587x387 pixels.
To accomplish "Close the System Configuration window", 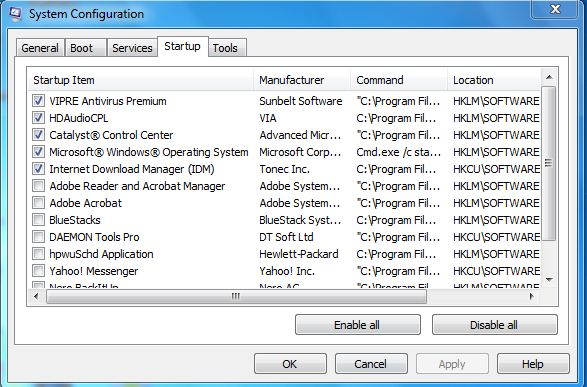I will coord(554,8).
